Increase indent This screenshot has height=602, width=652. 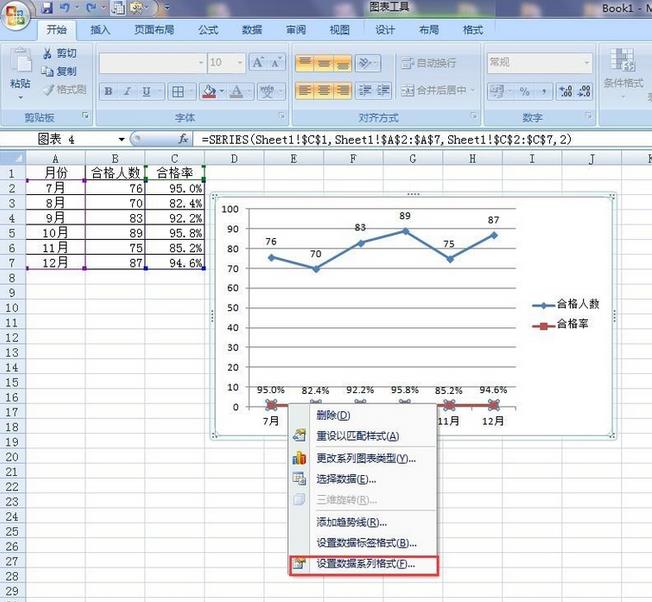[x=383, y=90]
